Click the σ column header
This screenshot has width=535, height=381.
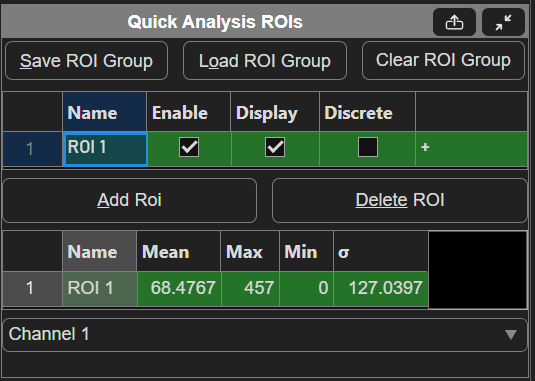point(381,252)
